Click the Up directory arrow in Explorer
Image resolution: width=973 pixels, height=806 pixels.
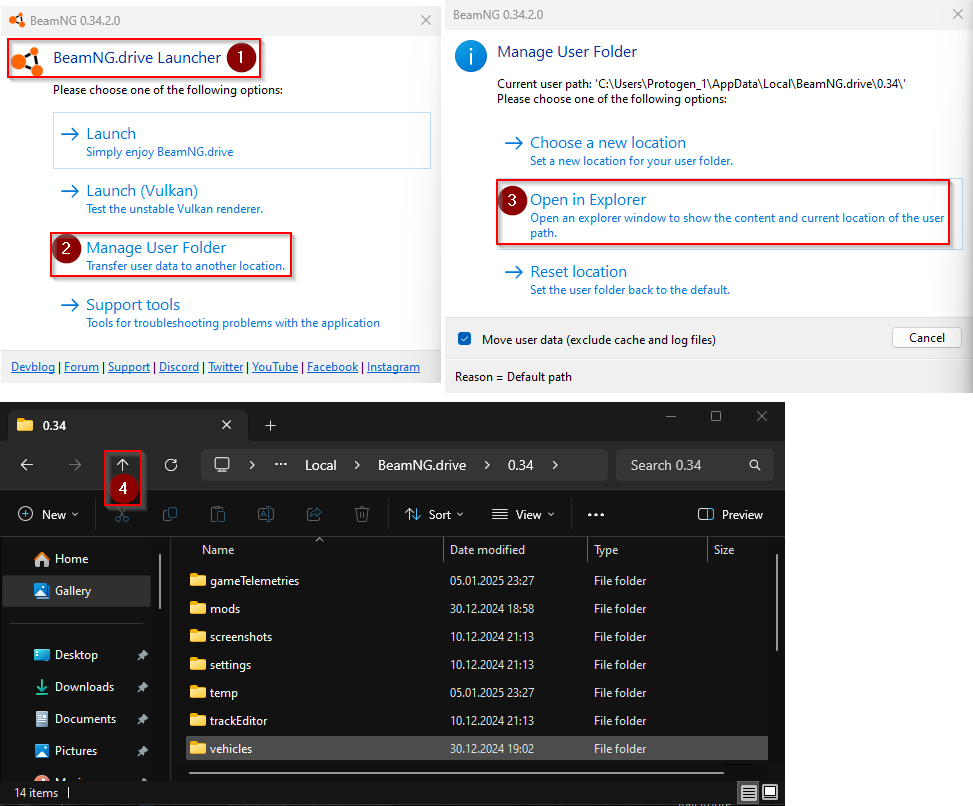tap(123, 465)
